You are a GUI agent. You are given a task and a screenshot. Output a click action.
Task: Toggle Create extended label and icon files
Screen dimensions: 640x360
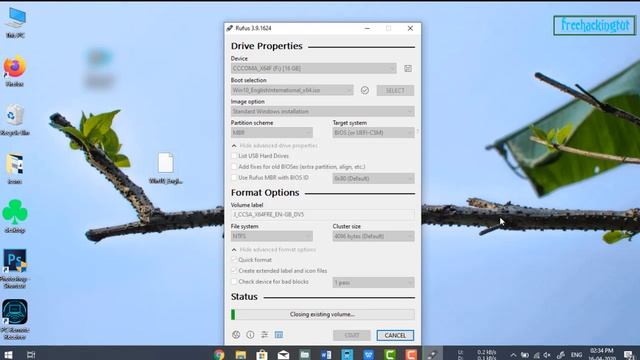coord(234,271)
